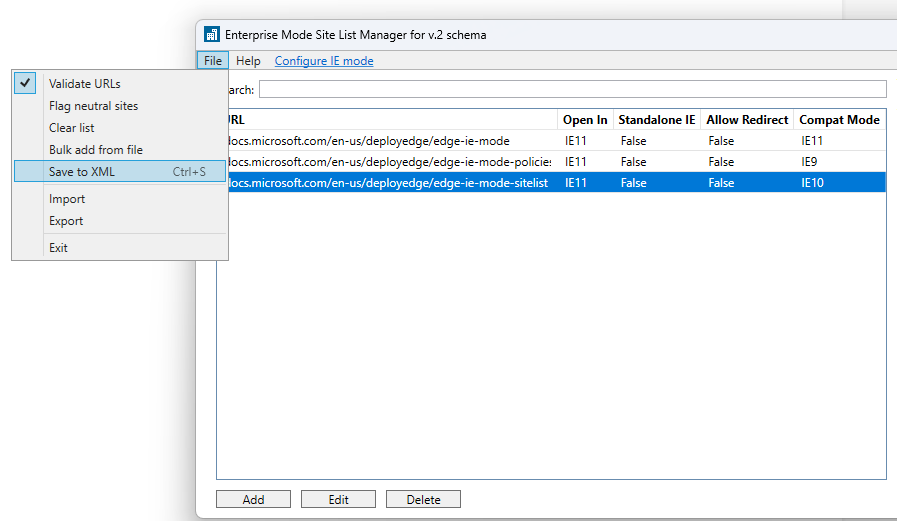Click the Delete button
897x521 pixels.
click(x=423, y=499)
